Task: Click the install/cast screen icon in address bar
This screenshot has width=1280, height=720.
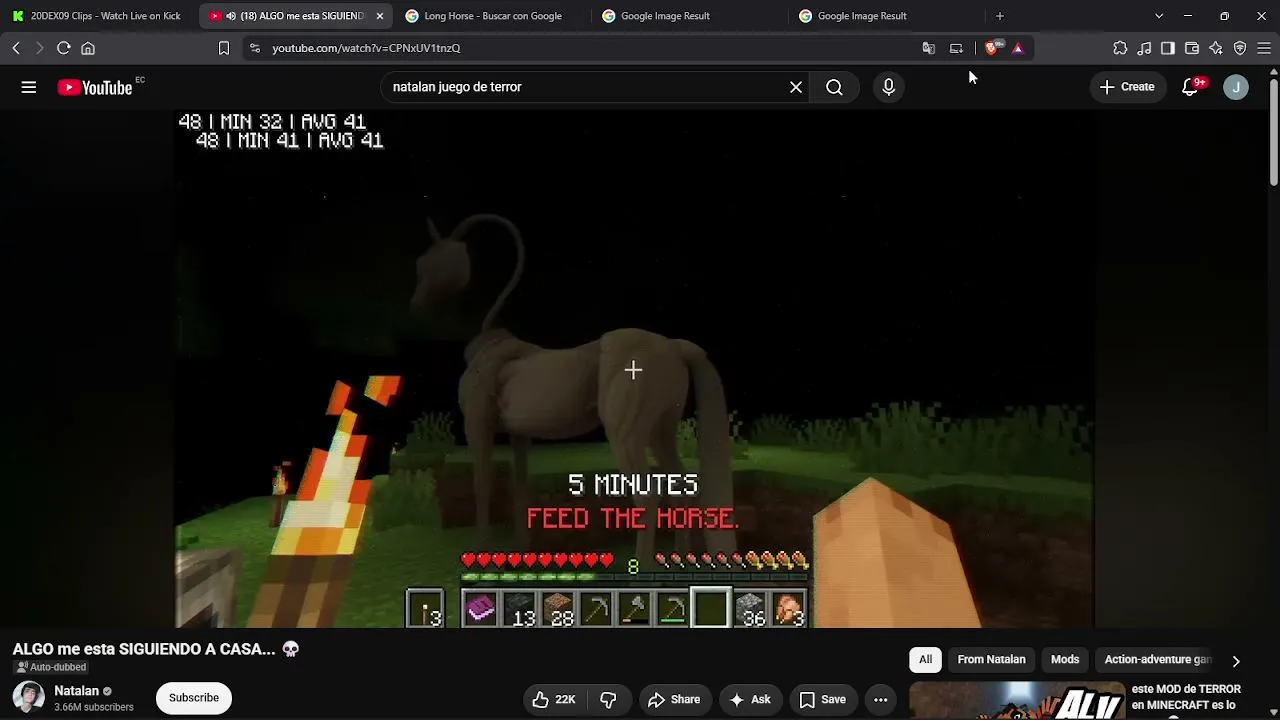Action: [x=956, y=48]
